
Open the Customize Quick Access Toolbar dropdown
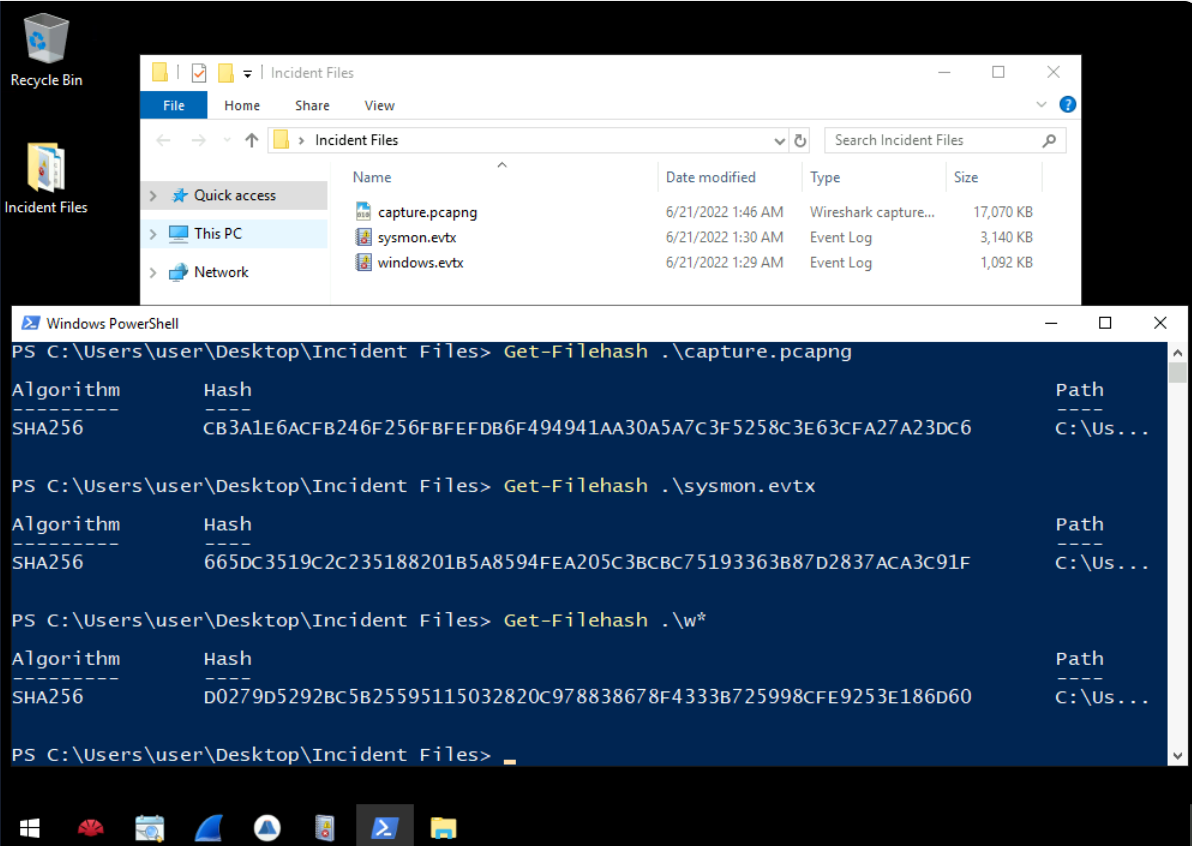[247, 74]
